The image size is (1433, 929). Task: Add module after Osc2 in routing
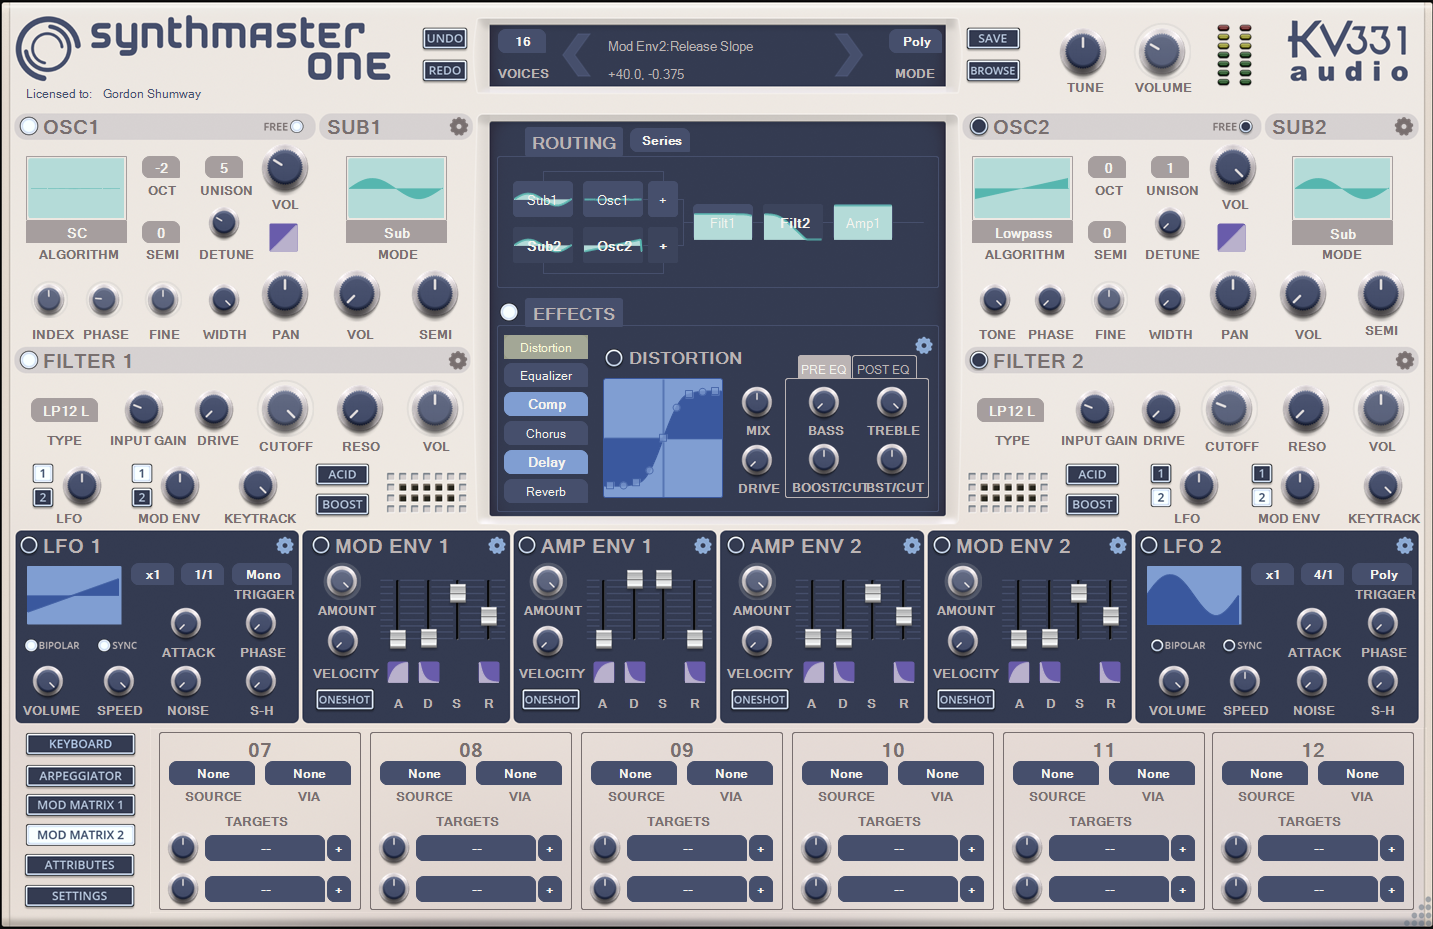pyautogui.click(x=662, y=246)
